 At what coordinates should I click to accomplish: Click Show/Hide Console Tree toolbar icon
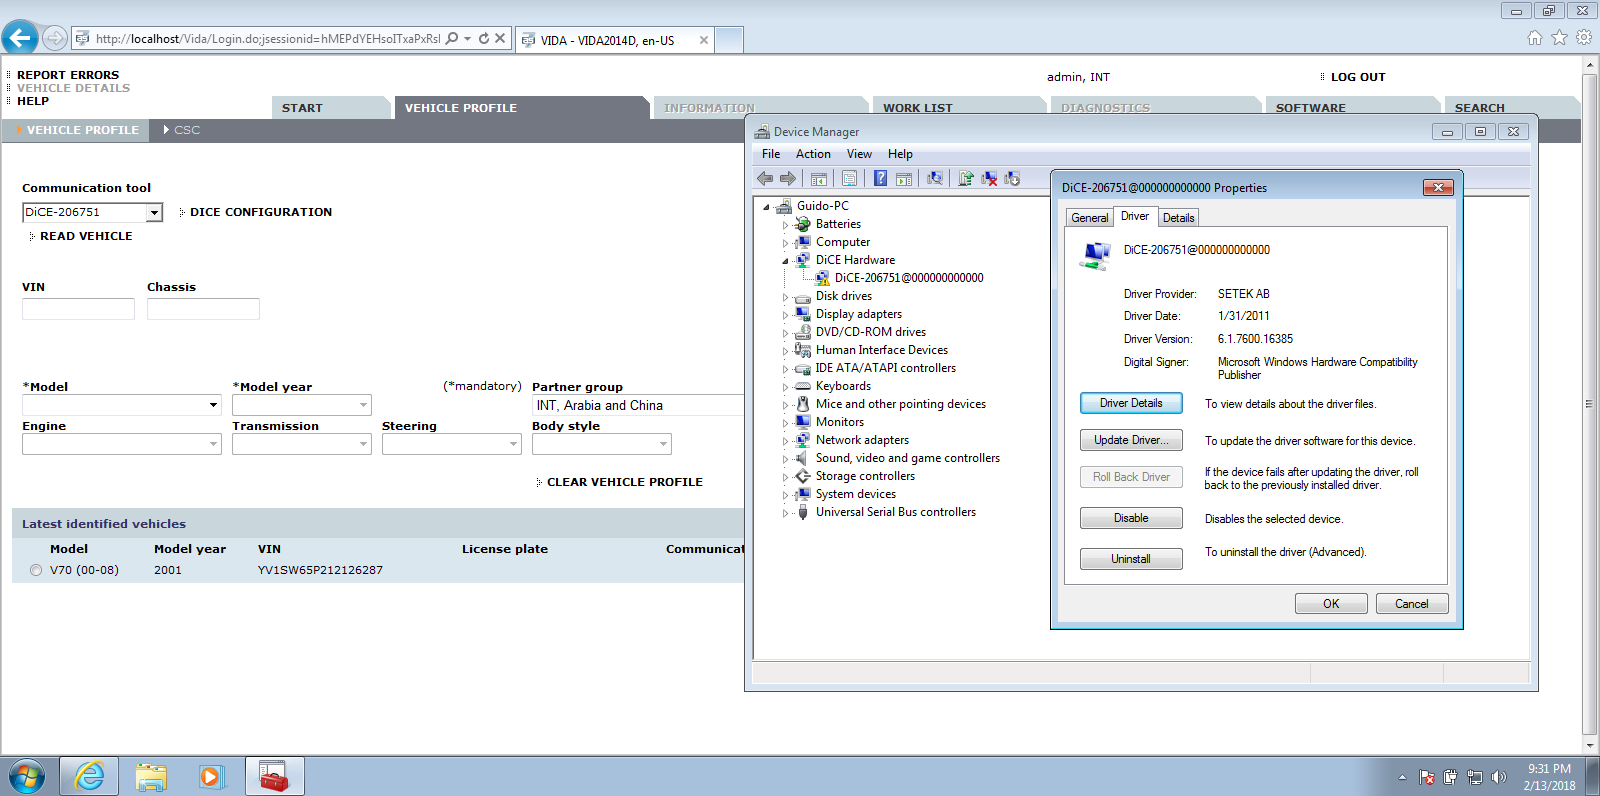(x=819, y=178)
